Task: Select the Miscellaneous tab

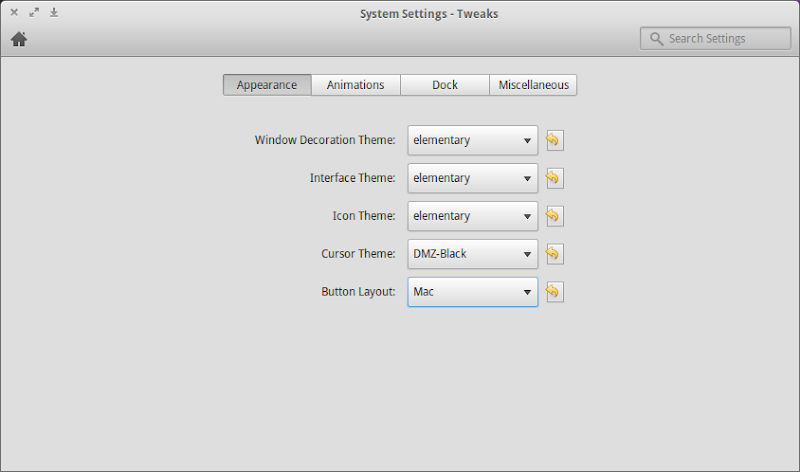Action: click(x=534, y=85)
